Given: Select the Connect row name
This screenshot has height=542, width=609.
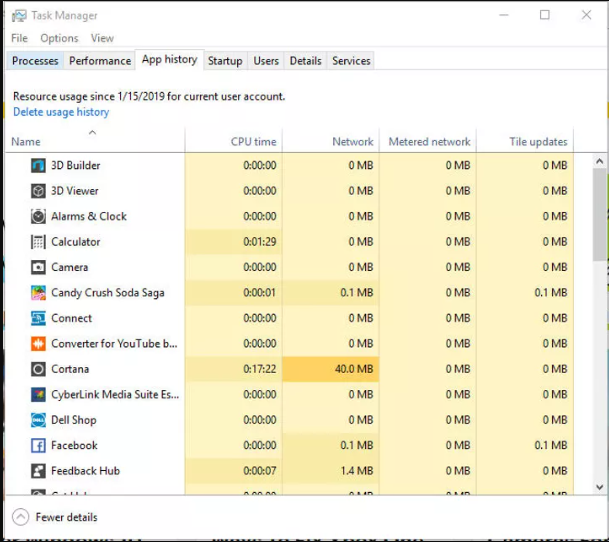Looking at the screenshot, I should click(71, 318).
